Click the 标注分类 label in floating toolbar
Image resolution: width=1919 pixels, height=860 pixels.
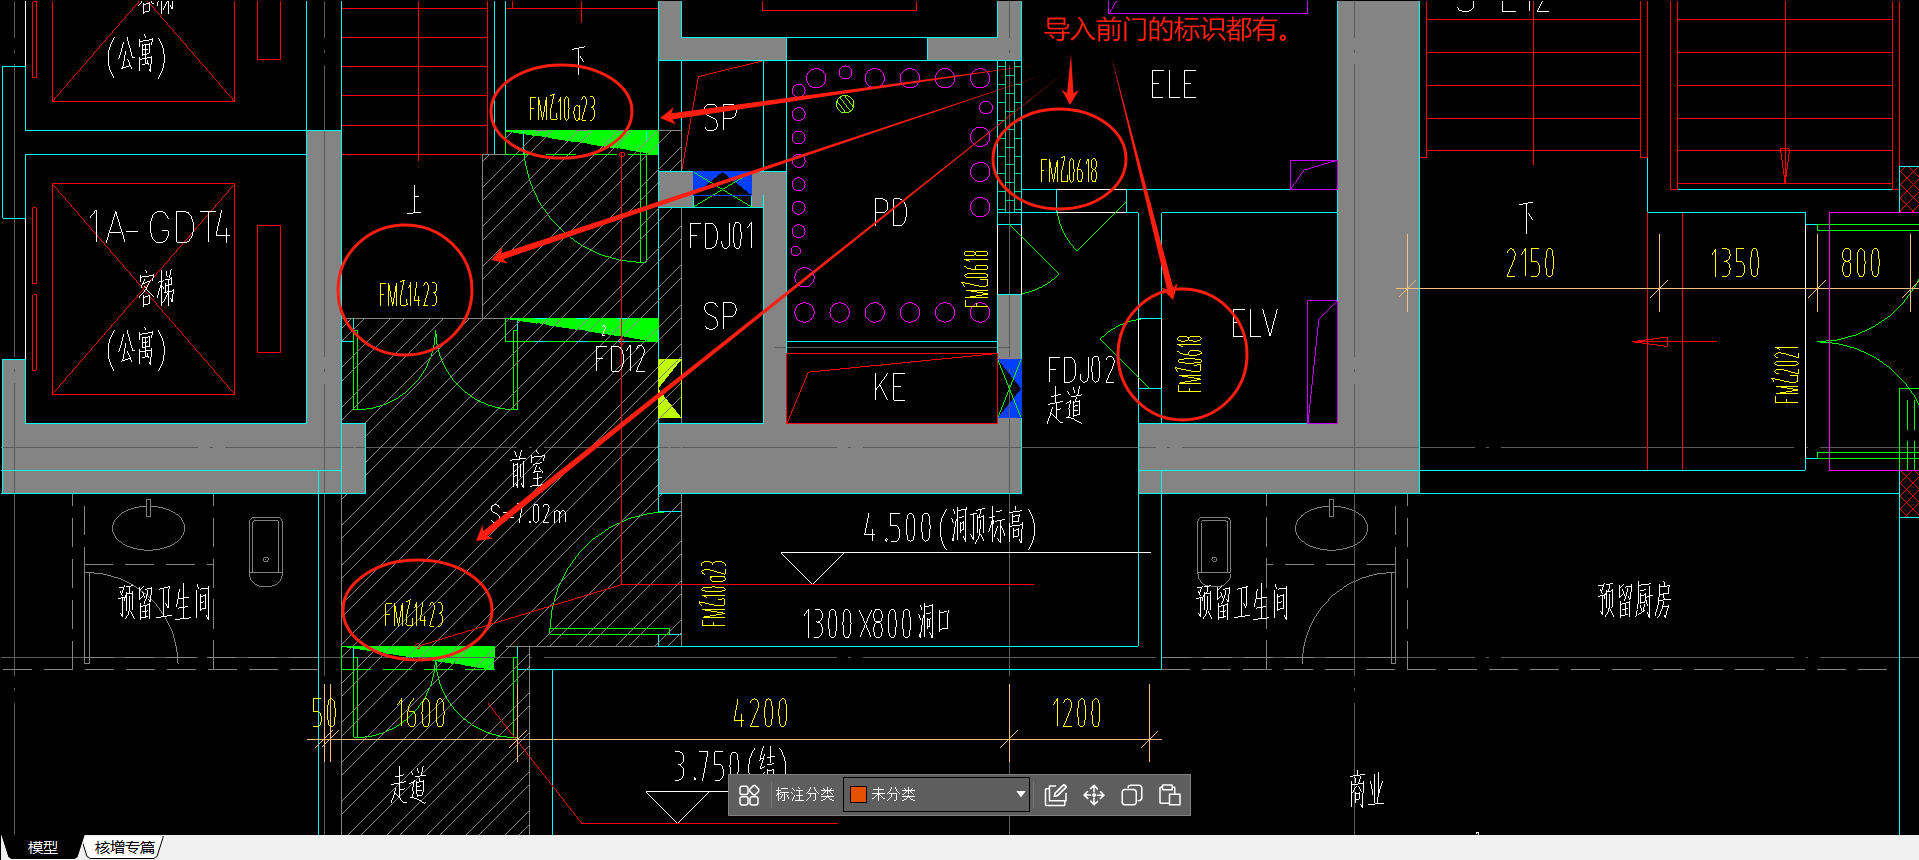[x=805, y=795]
